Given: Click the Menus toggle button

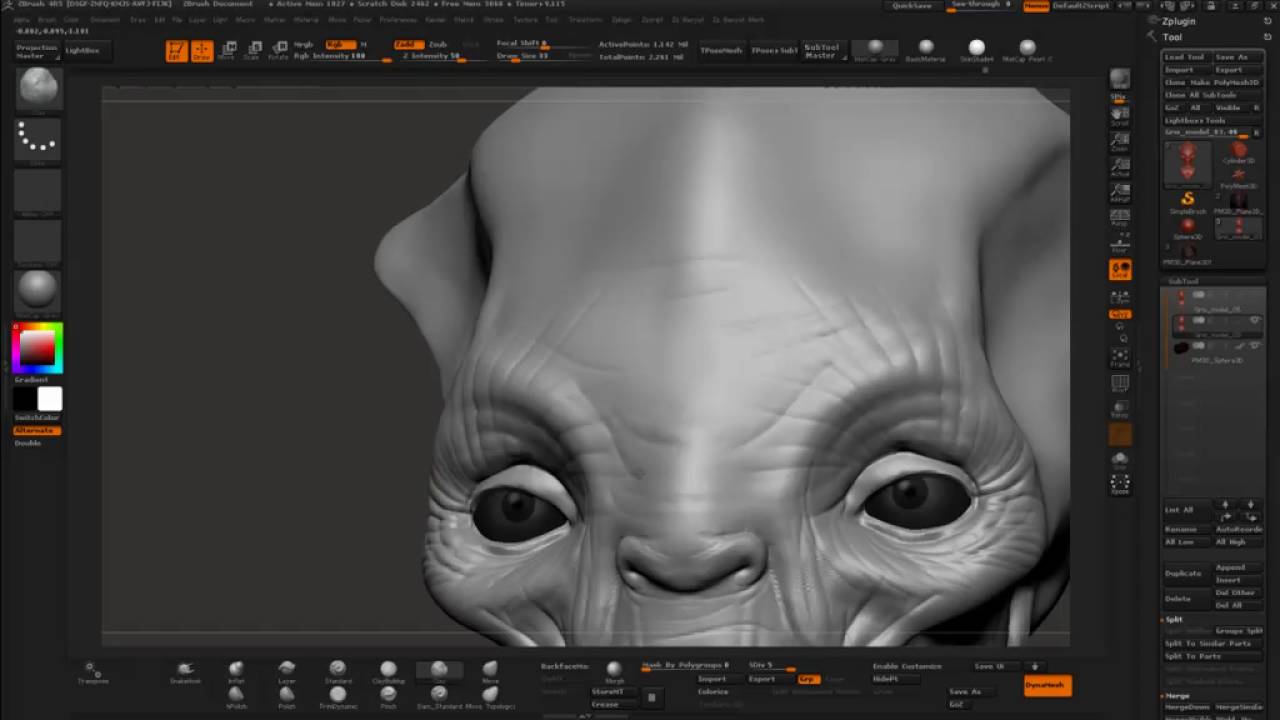Looking at the screenshot, I should point(1036,6).
